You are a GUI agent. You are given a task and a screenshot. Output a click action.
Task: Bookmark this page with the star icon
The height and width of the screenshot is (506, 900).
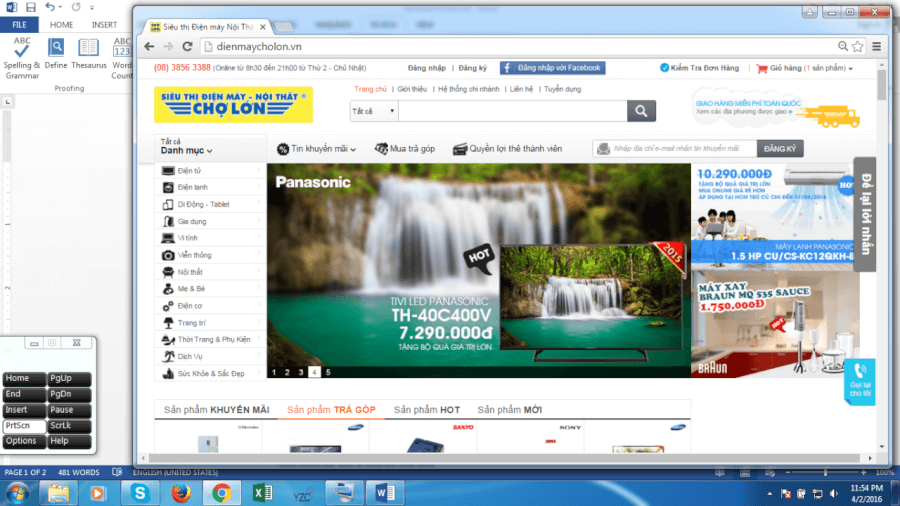click(x=857, y=46)
